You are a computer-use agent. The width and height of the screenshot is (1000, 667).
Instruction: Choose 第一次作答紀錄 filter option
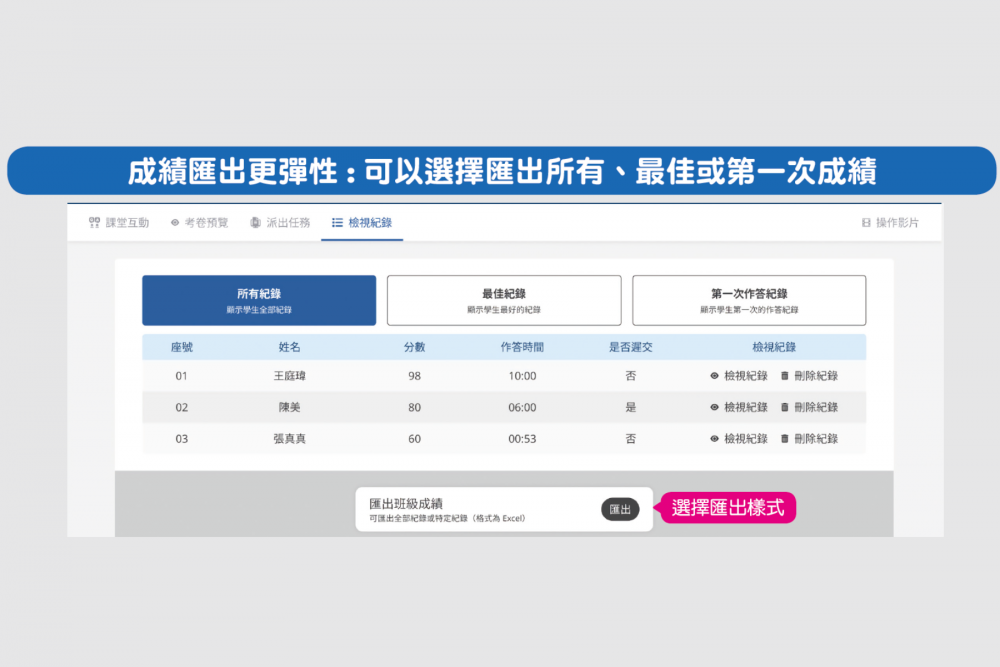(749, 300)
